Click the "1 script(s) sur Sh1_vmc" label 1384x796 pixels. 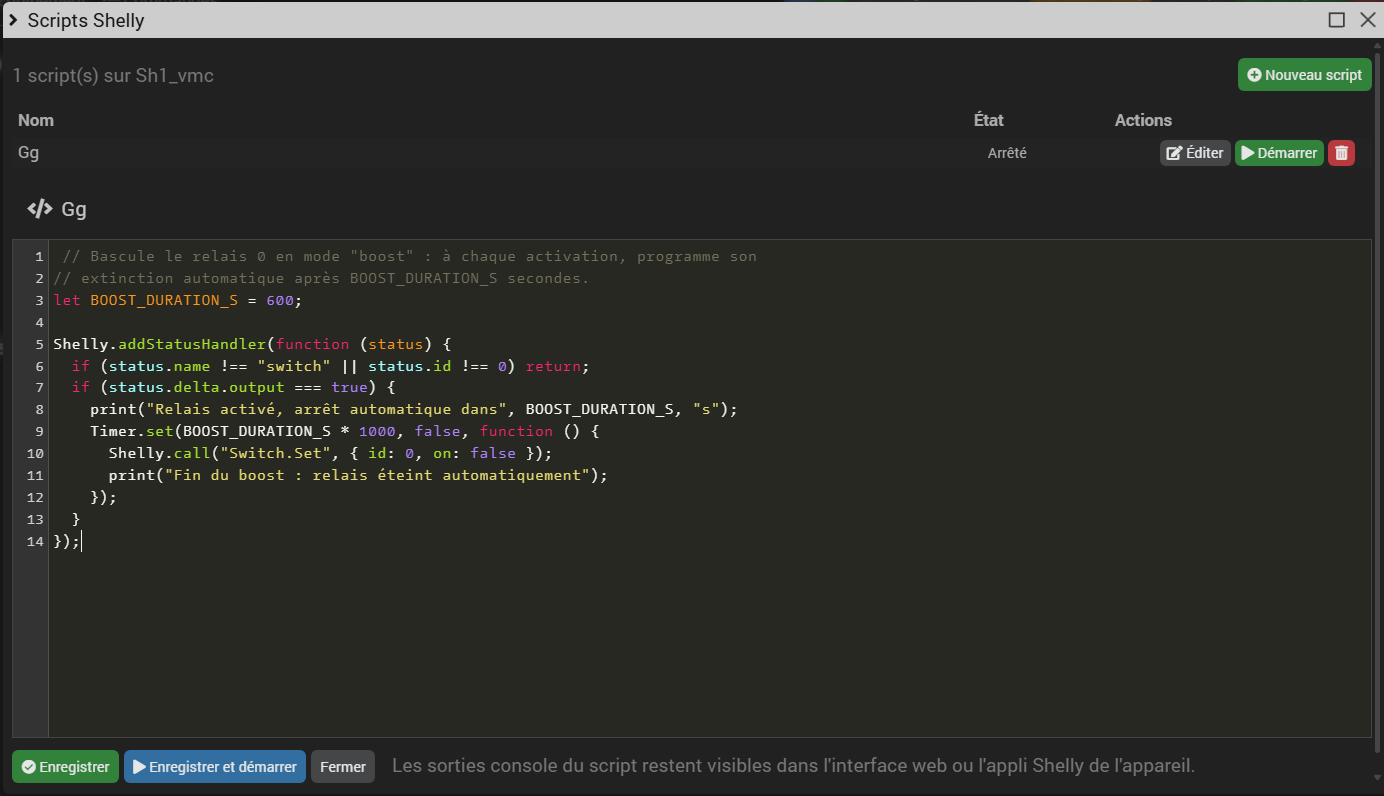(113, 75)
